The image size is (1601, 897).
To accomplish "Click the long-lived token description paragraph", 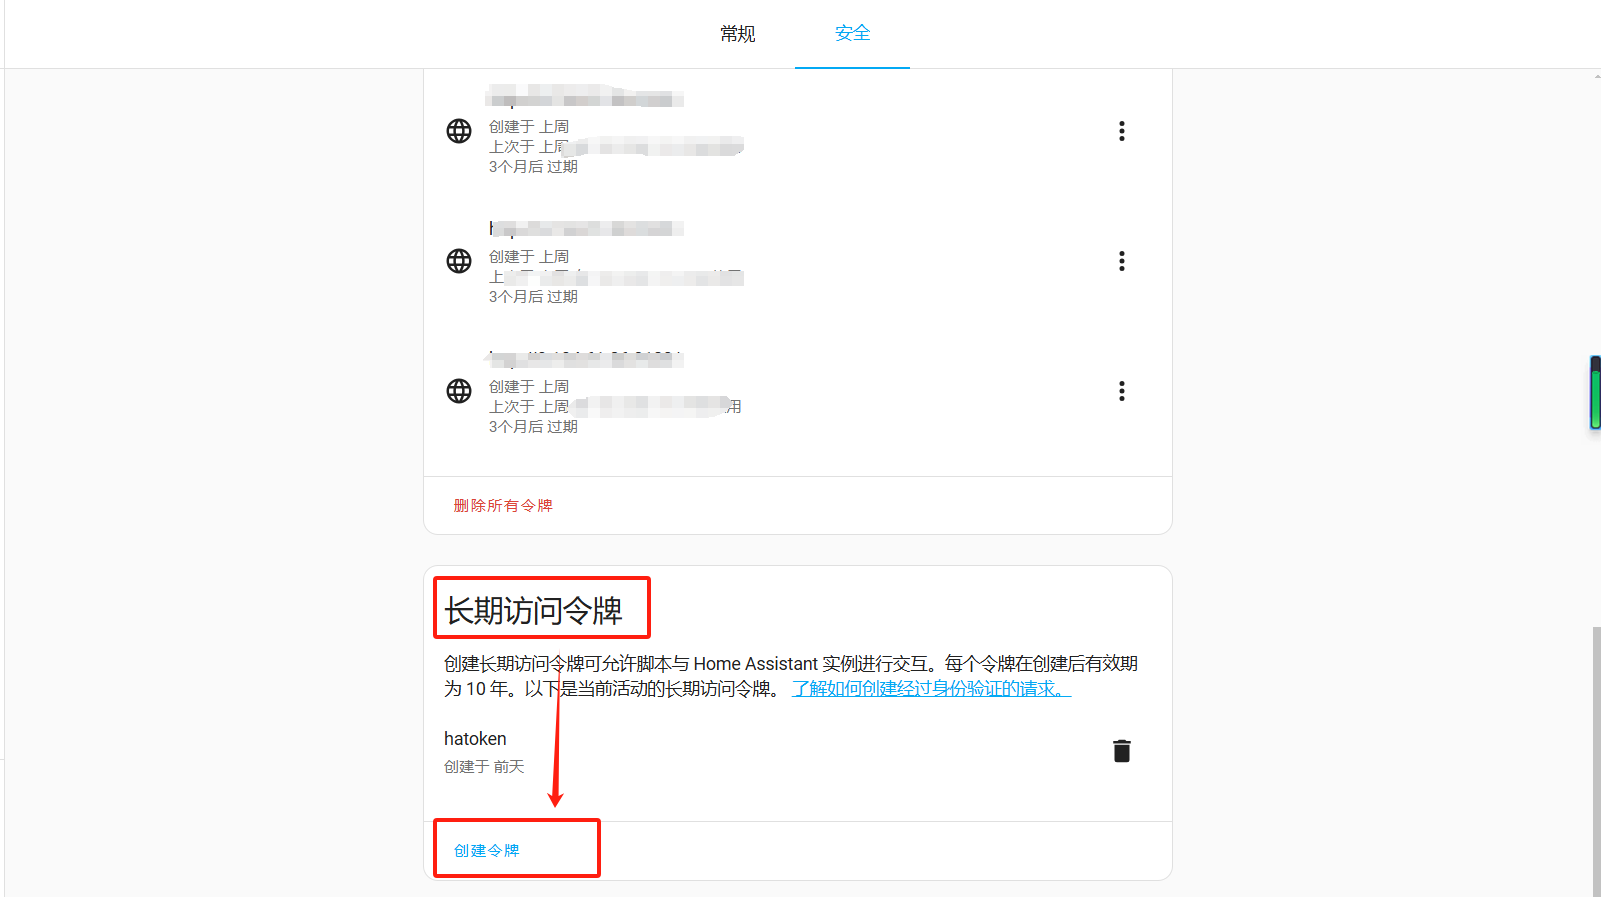I will point(791,676).
